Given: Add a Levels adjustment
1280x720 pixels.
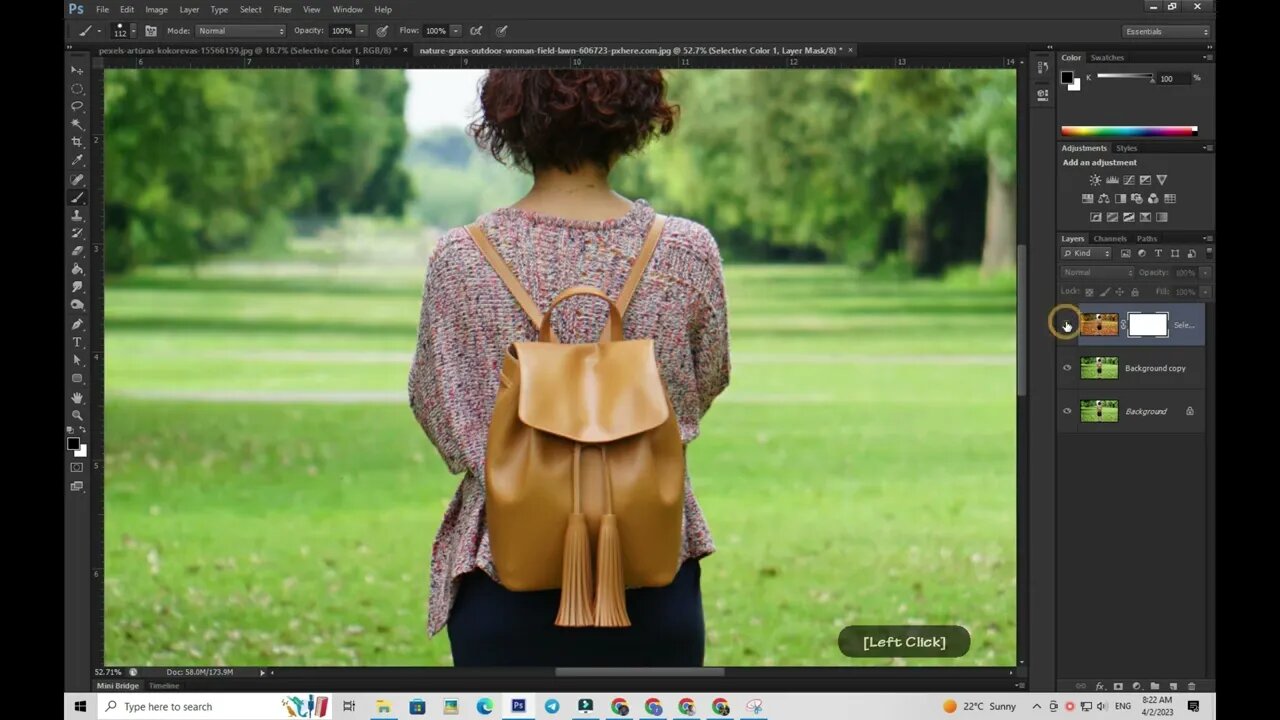Looking at the screenshot, I should [1112, 180].
